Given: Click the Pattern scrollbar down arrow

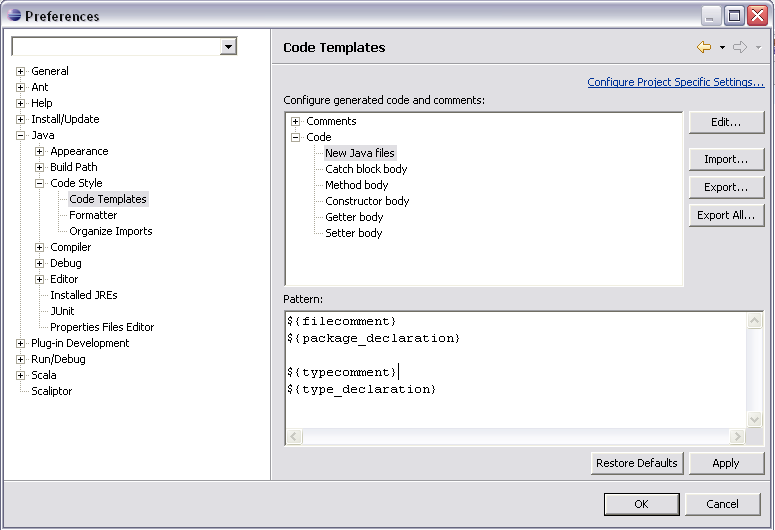Looking at the screenshot, I should (754, 420).
